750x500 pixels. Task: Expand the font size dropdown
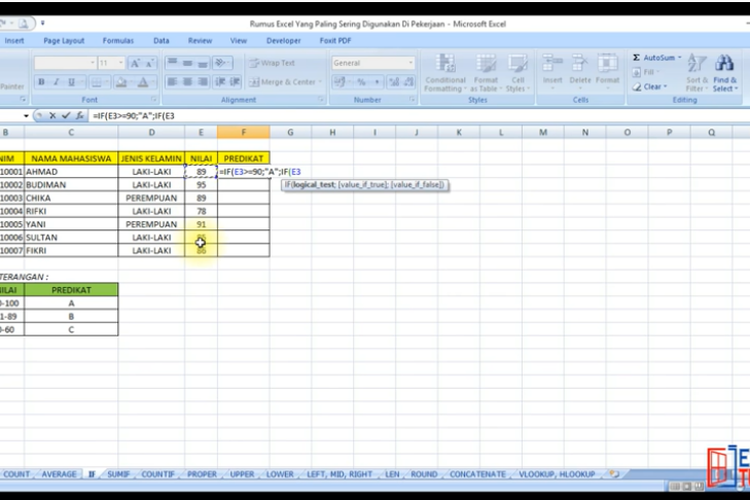tap(120, 63)
